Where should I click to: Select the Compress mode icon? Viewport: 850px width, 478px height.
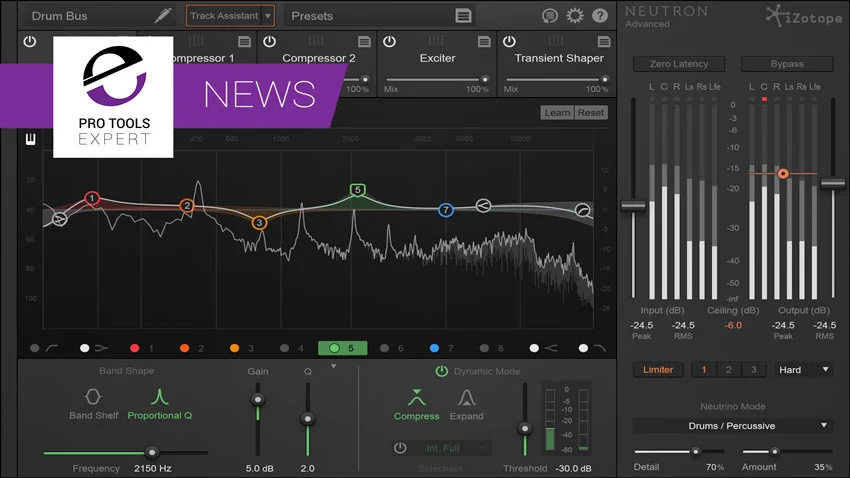click(416, 397)
